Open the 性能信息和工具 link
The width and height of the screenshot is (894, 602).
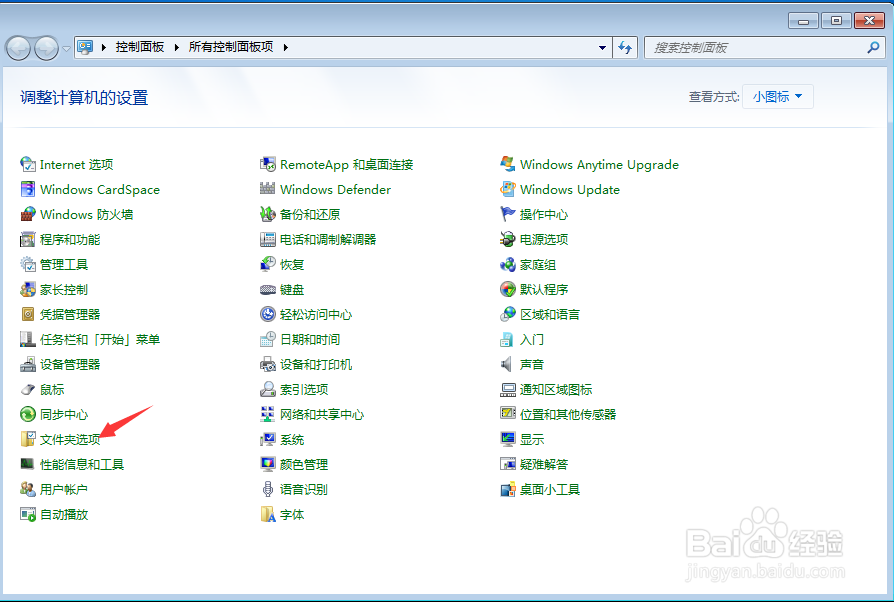pyautogui.click(x=82, y=465)
